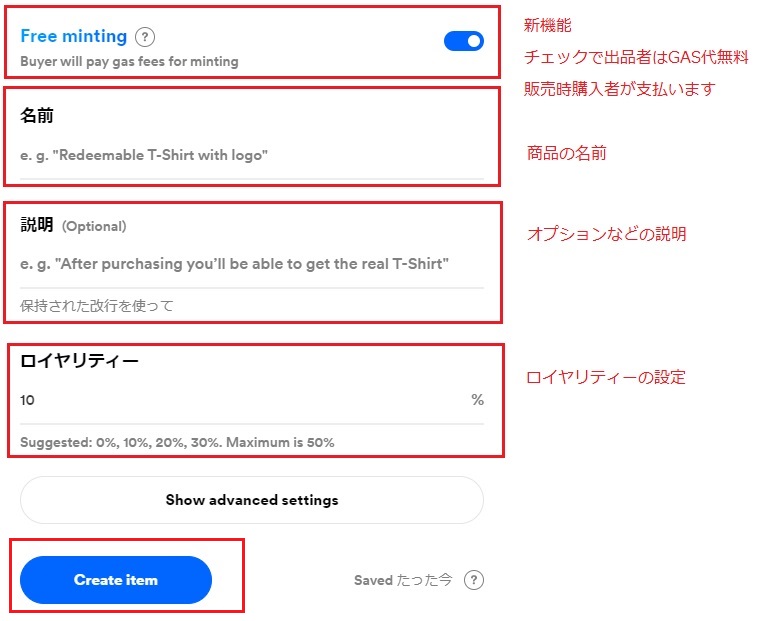The image size is (775, 621).
Task: Click the 名前 field label
Action: click(37, 115)
